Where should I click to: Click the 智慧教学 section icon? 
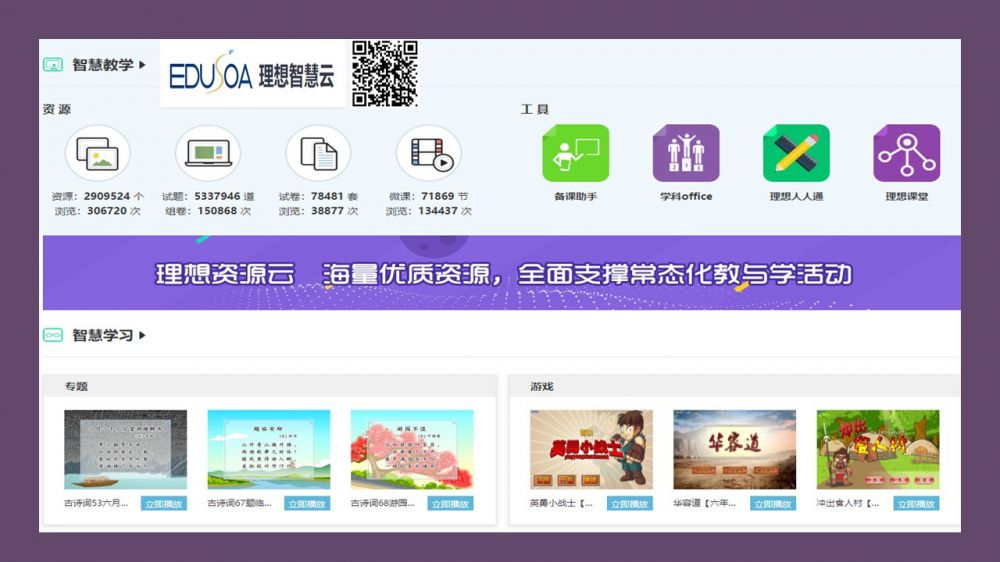[53, 65]
